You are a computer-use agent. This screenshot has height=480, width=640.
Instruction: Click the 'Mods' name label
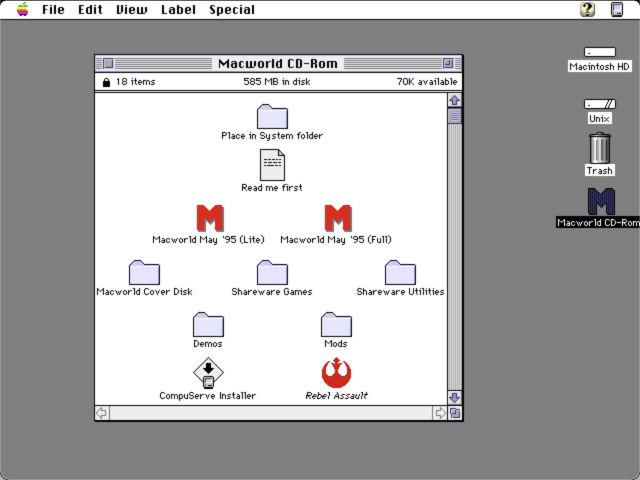pos(336,344)
